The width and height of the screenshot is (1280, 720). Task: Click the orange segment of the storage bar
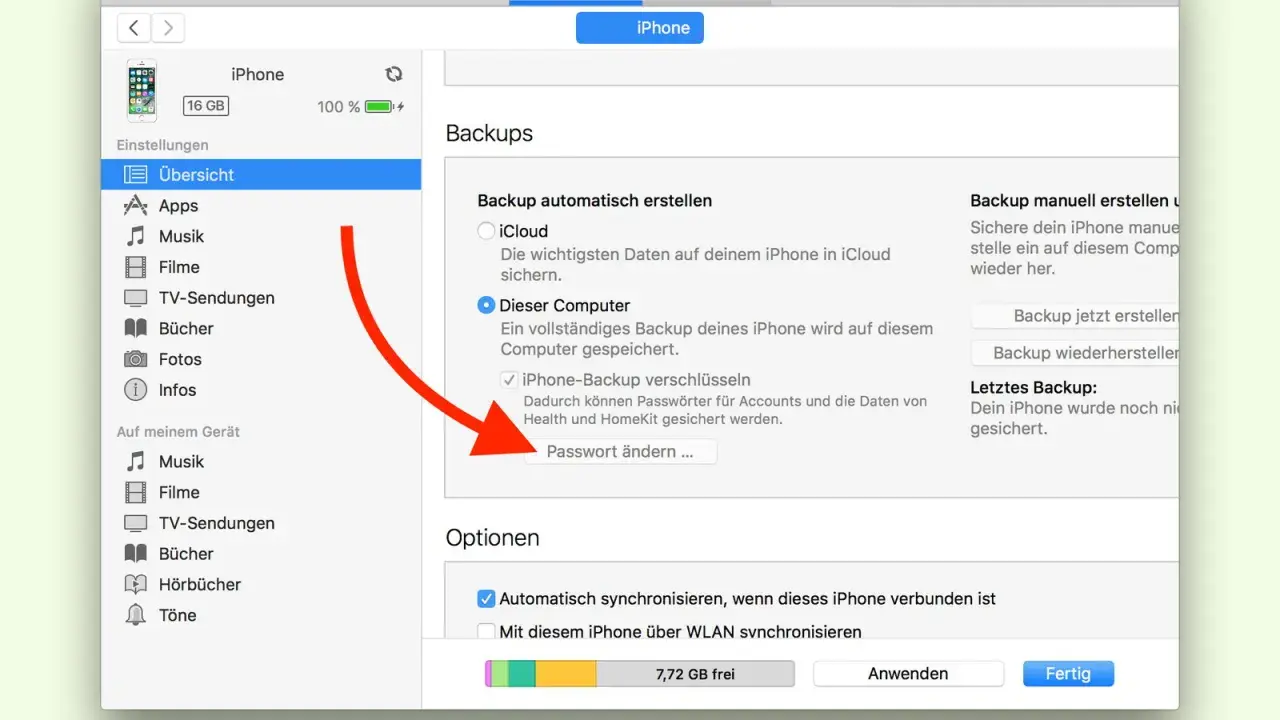(566, 674)
